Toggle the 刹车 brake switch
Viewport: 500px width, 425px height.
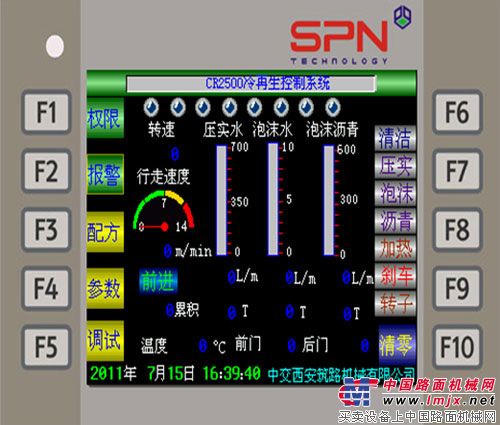tap(395, 276)
